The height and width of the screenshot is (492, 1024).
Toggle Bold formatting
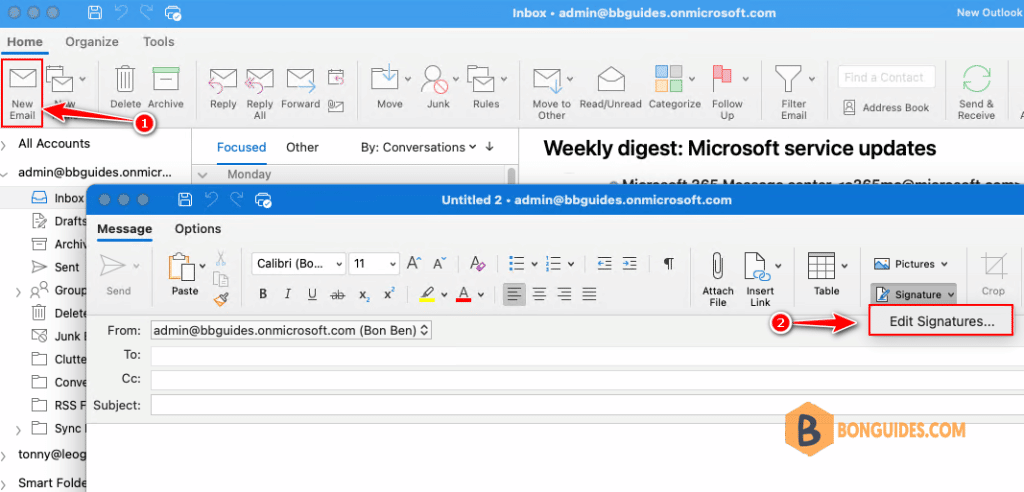tap(263, 295)
